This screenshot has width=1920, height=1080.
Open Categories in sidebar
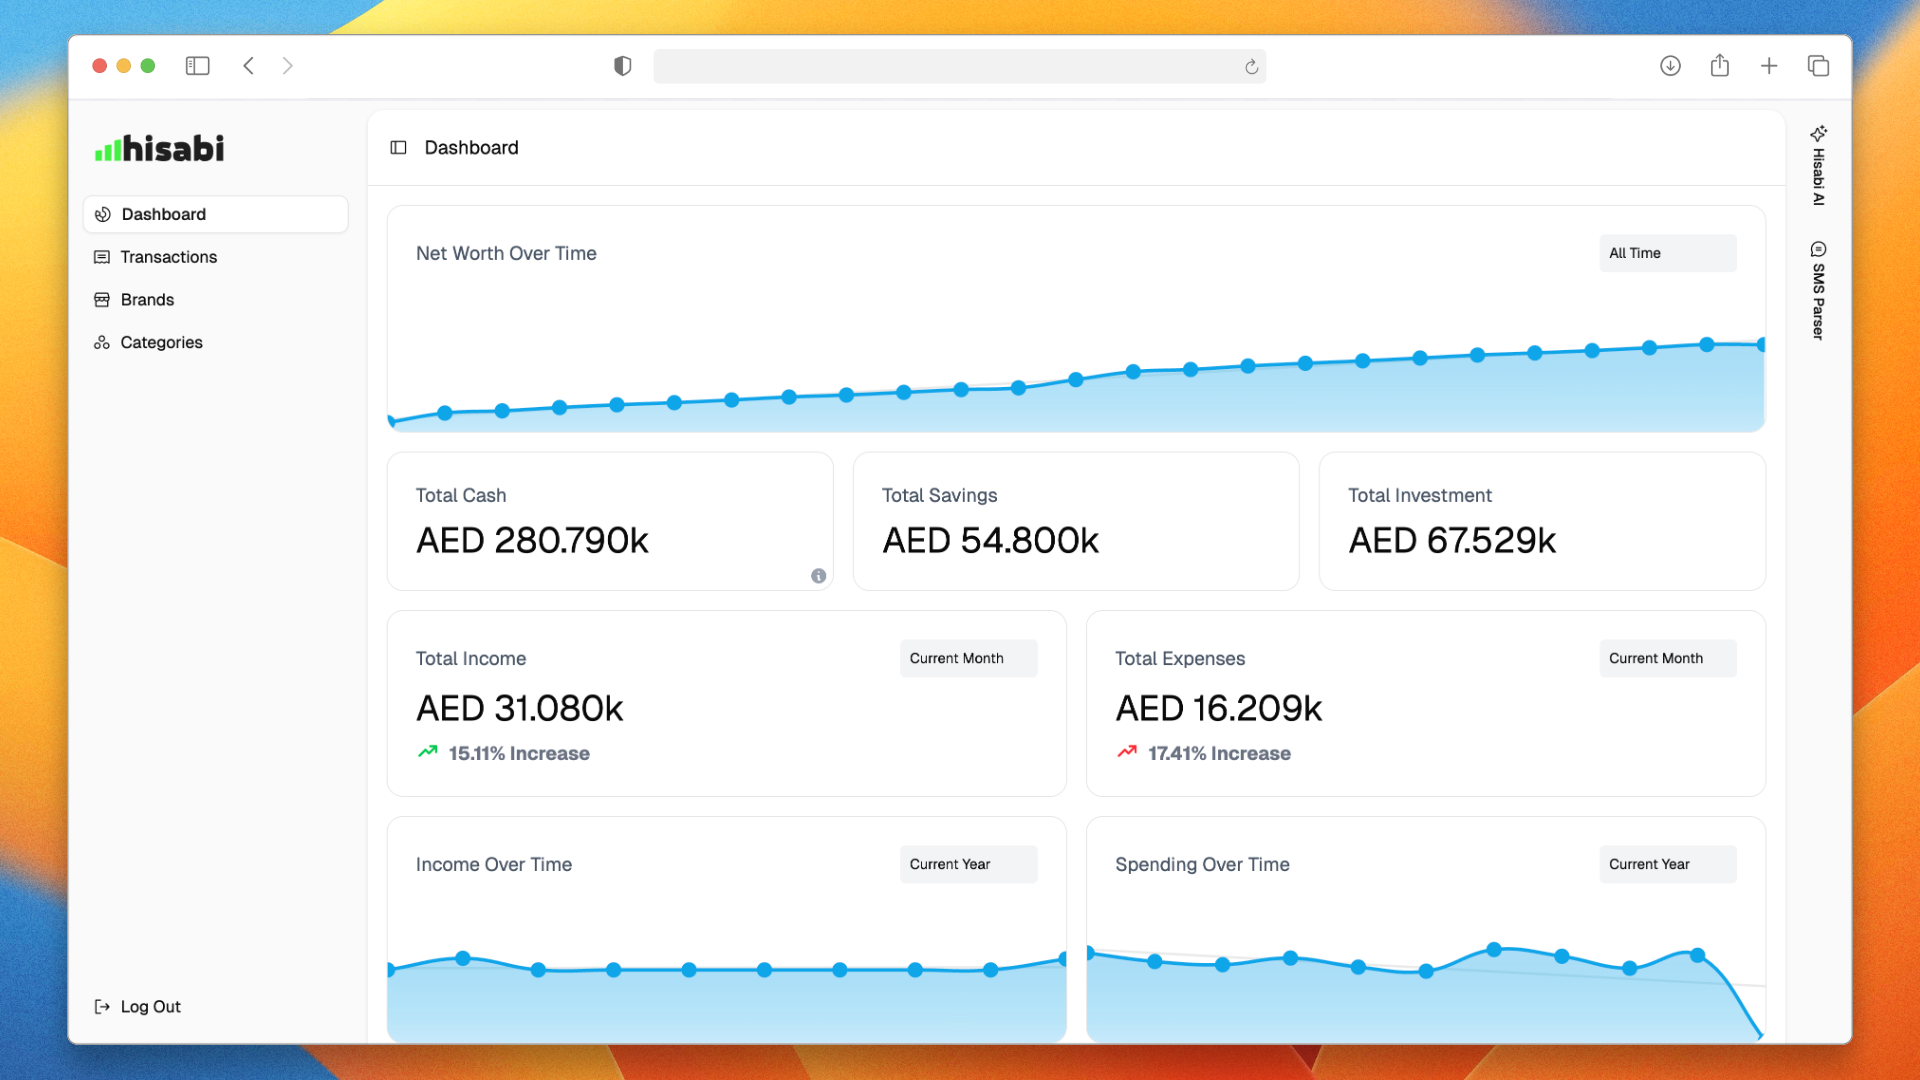tap(161, 342)
